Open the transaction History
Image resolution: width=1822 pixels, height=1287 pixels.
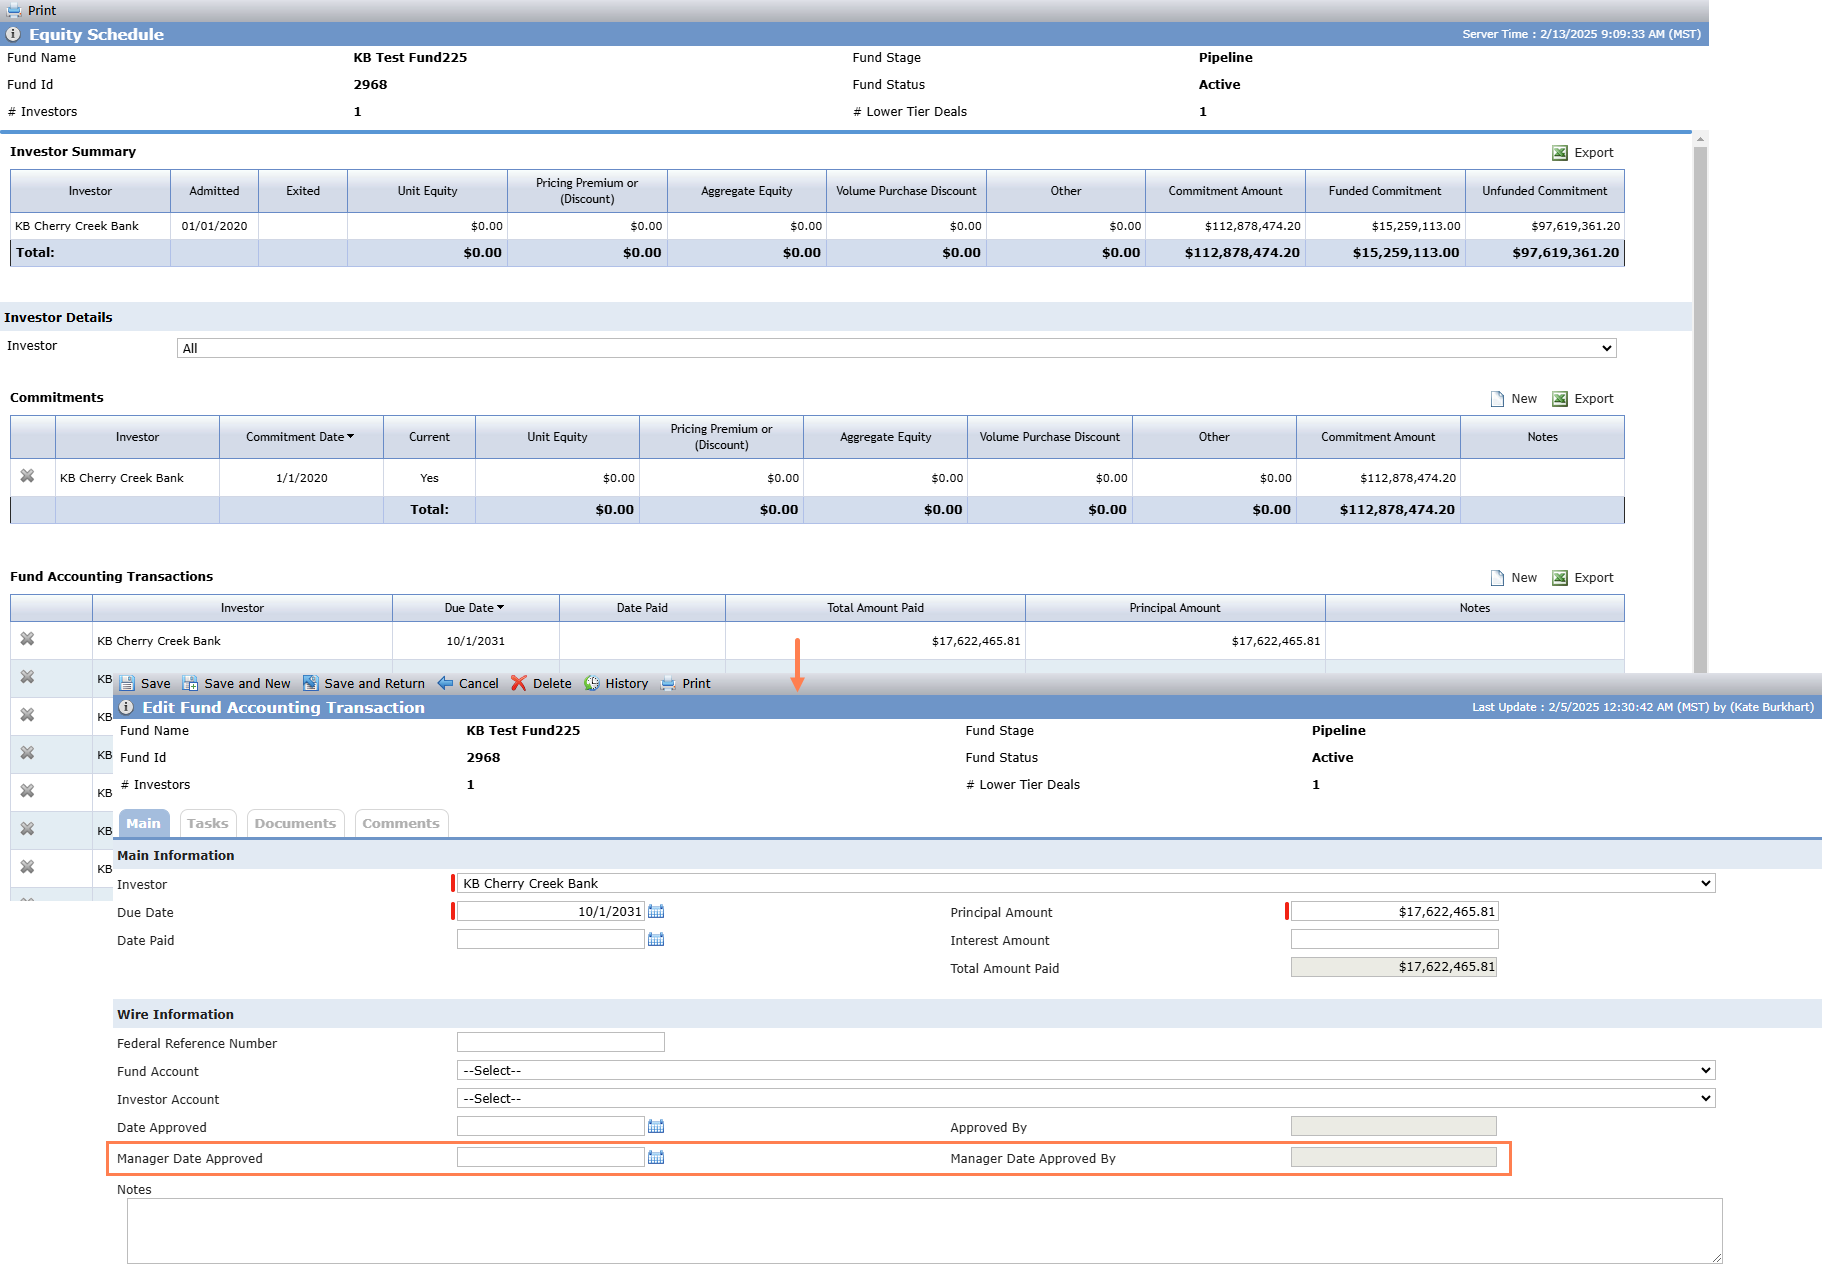click(x=616, y=684)
